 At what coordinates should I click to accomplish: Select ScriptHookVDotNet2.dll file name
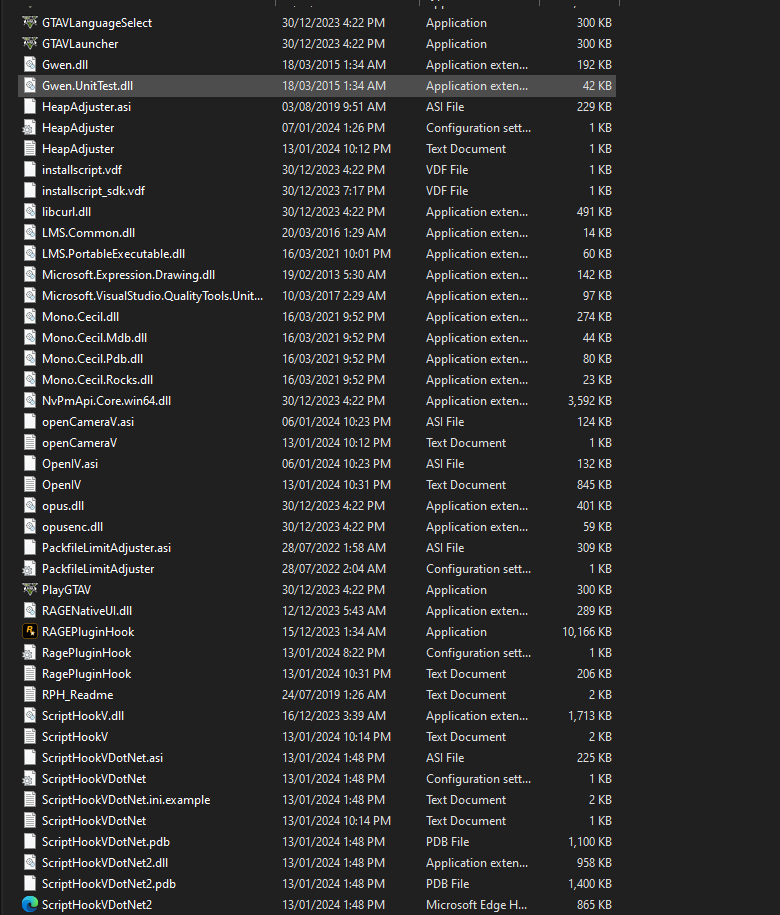click(x=105, y=863)
